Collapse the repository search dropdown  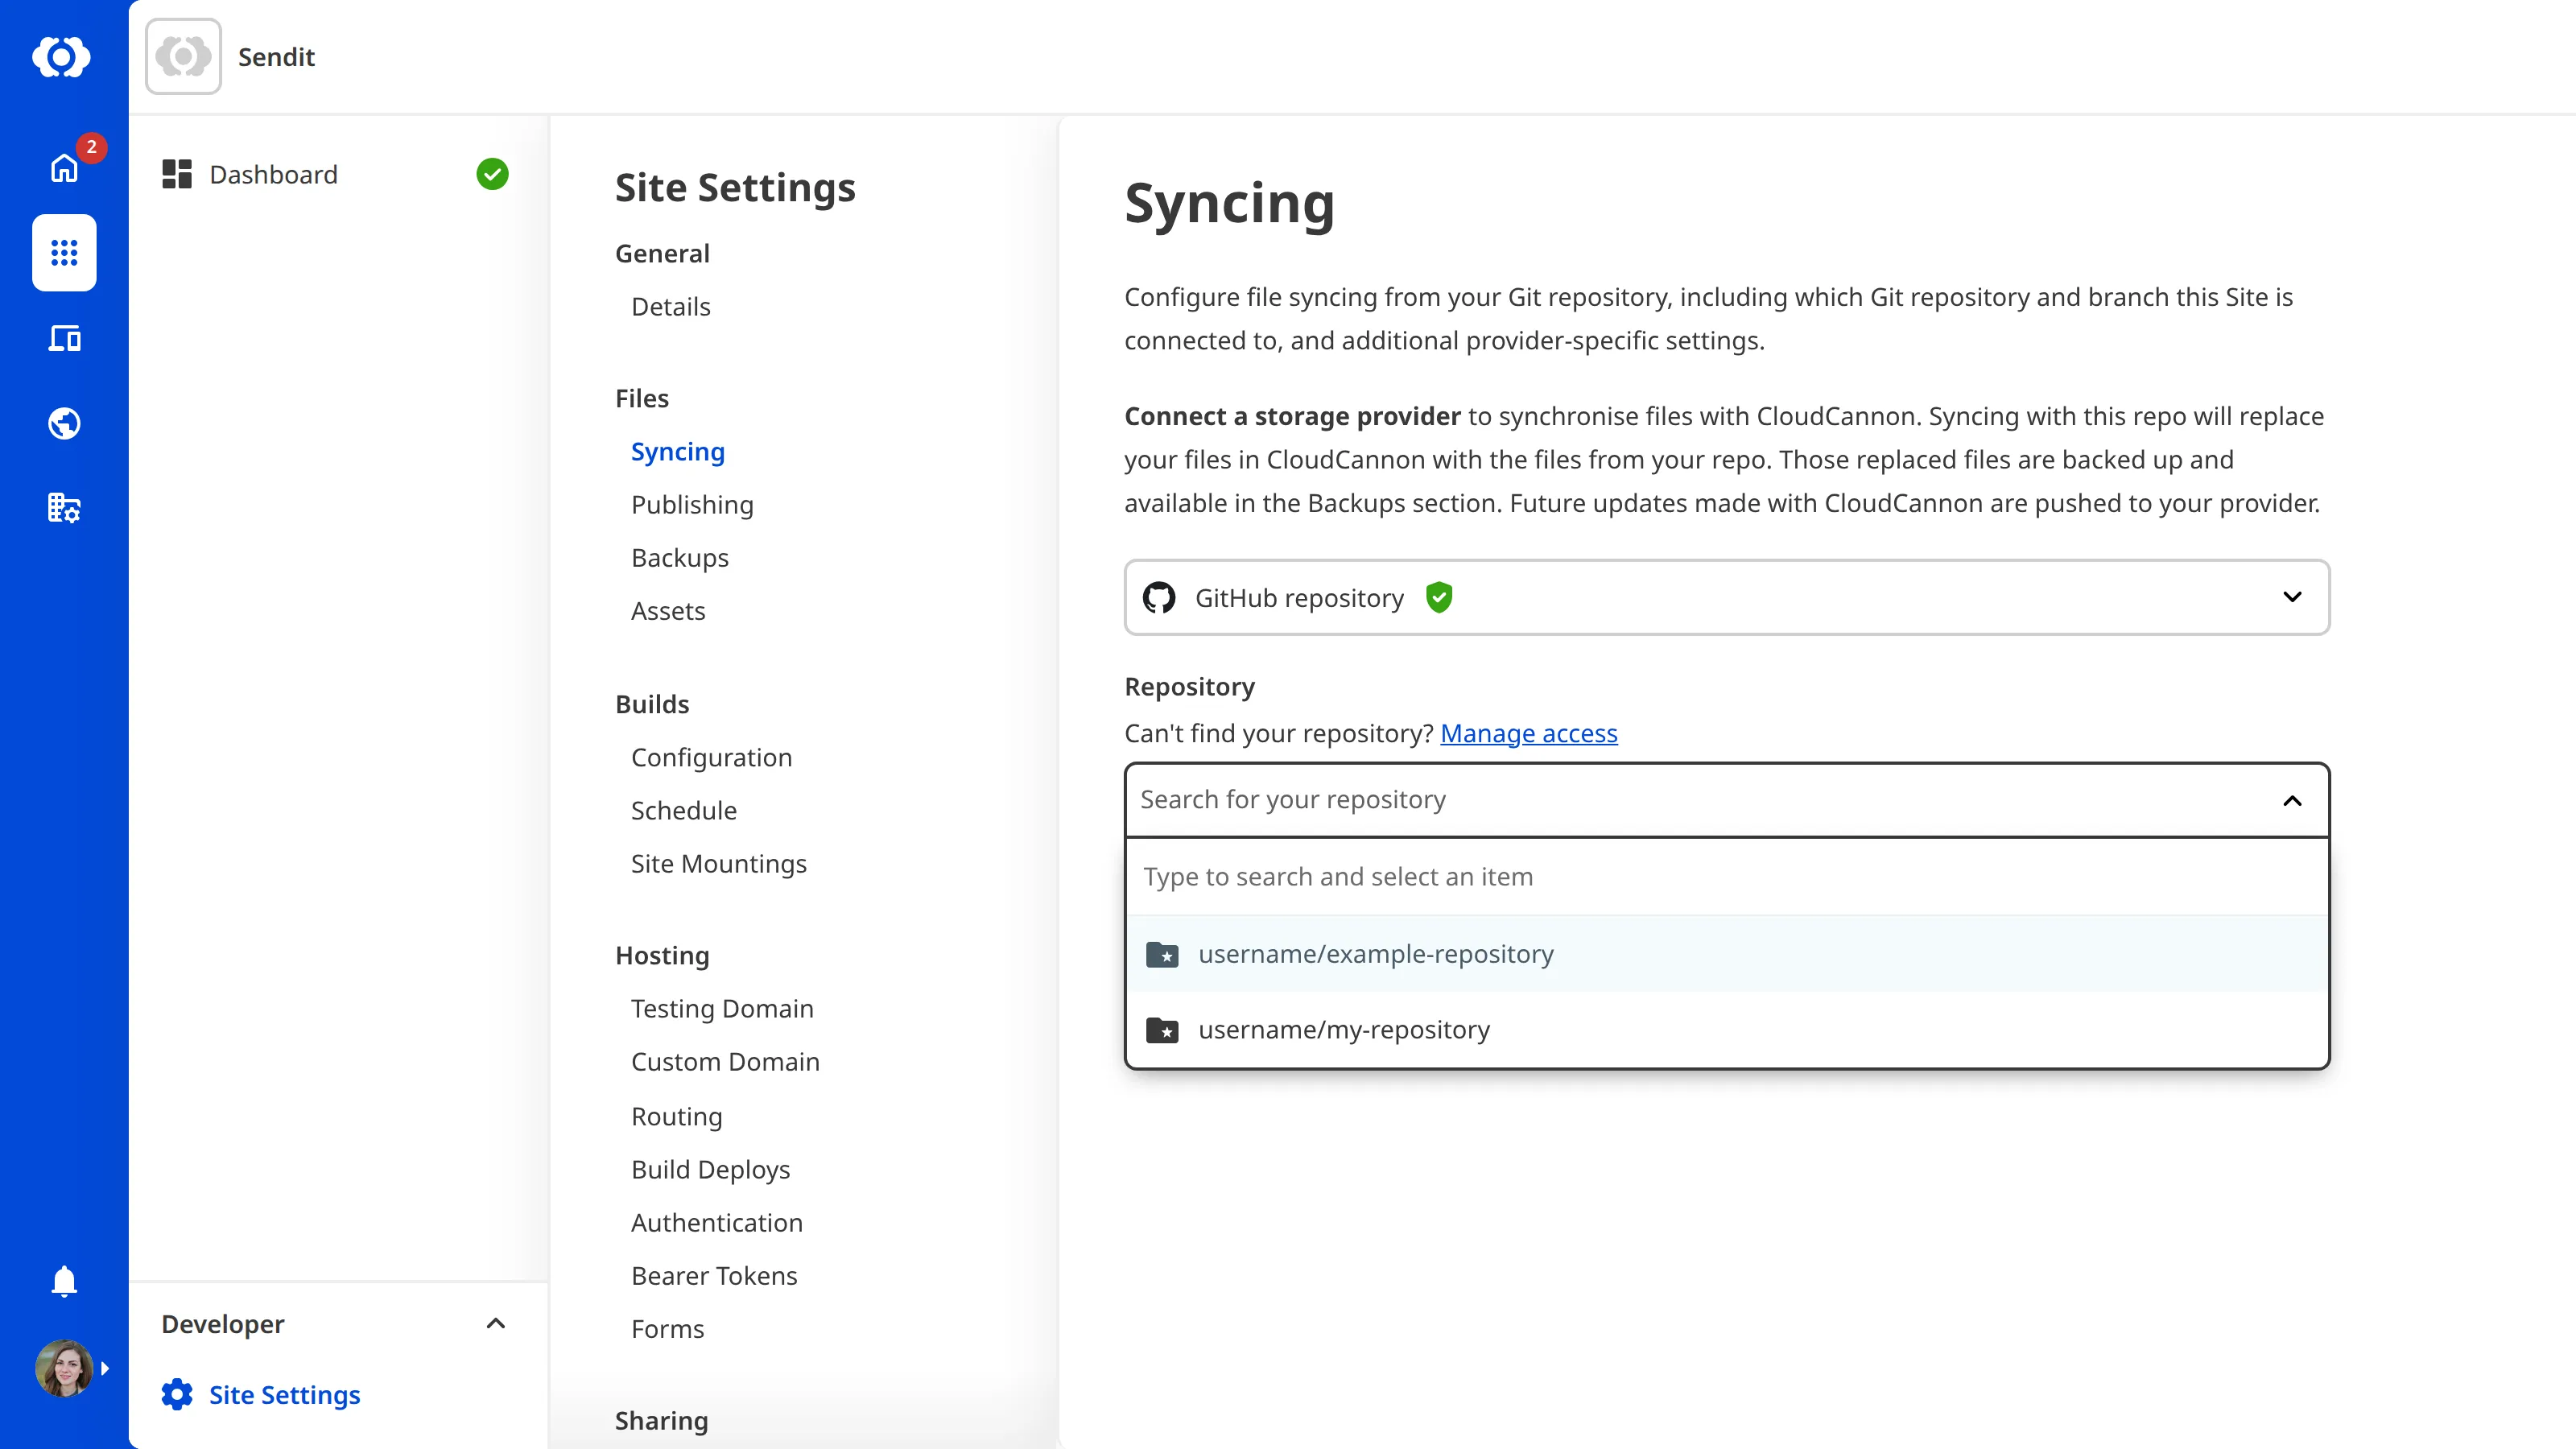click(2292, 800)
